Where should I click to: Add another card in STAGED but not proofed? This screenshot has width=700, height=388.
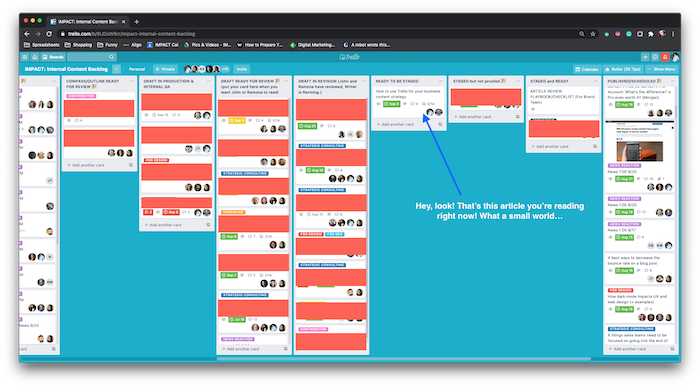(x=472, y=117)
